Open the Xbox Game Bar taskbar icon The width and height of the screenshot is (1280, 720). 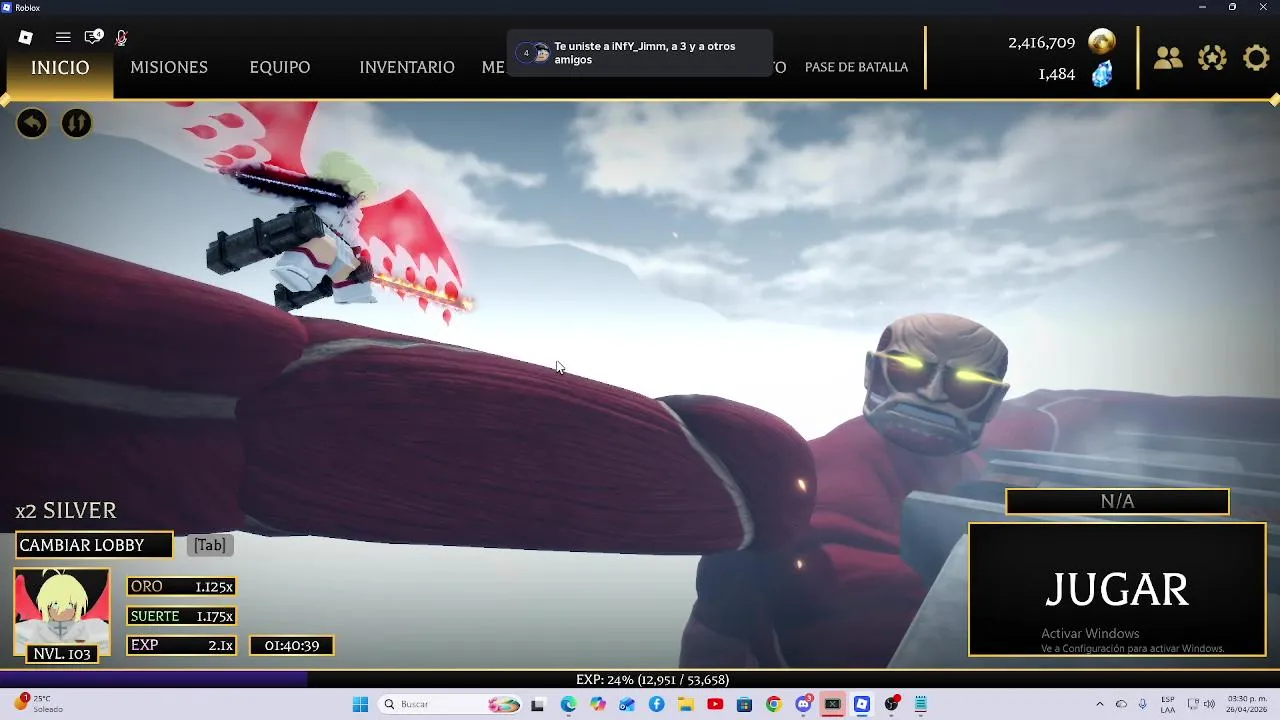click(x=832, y=704)
